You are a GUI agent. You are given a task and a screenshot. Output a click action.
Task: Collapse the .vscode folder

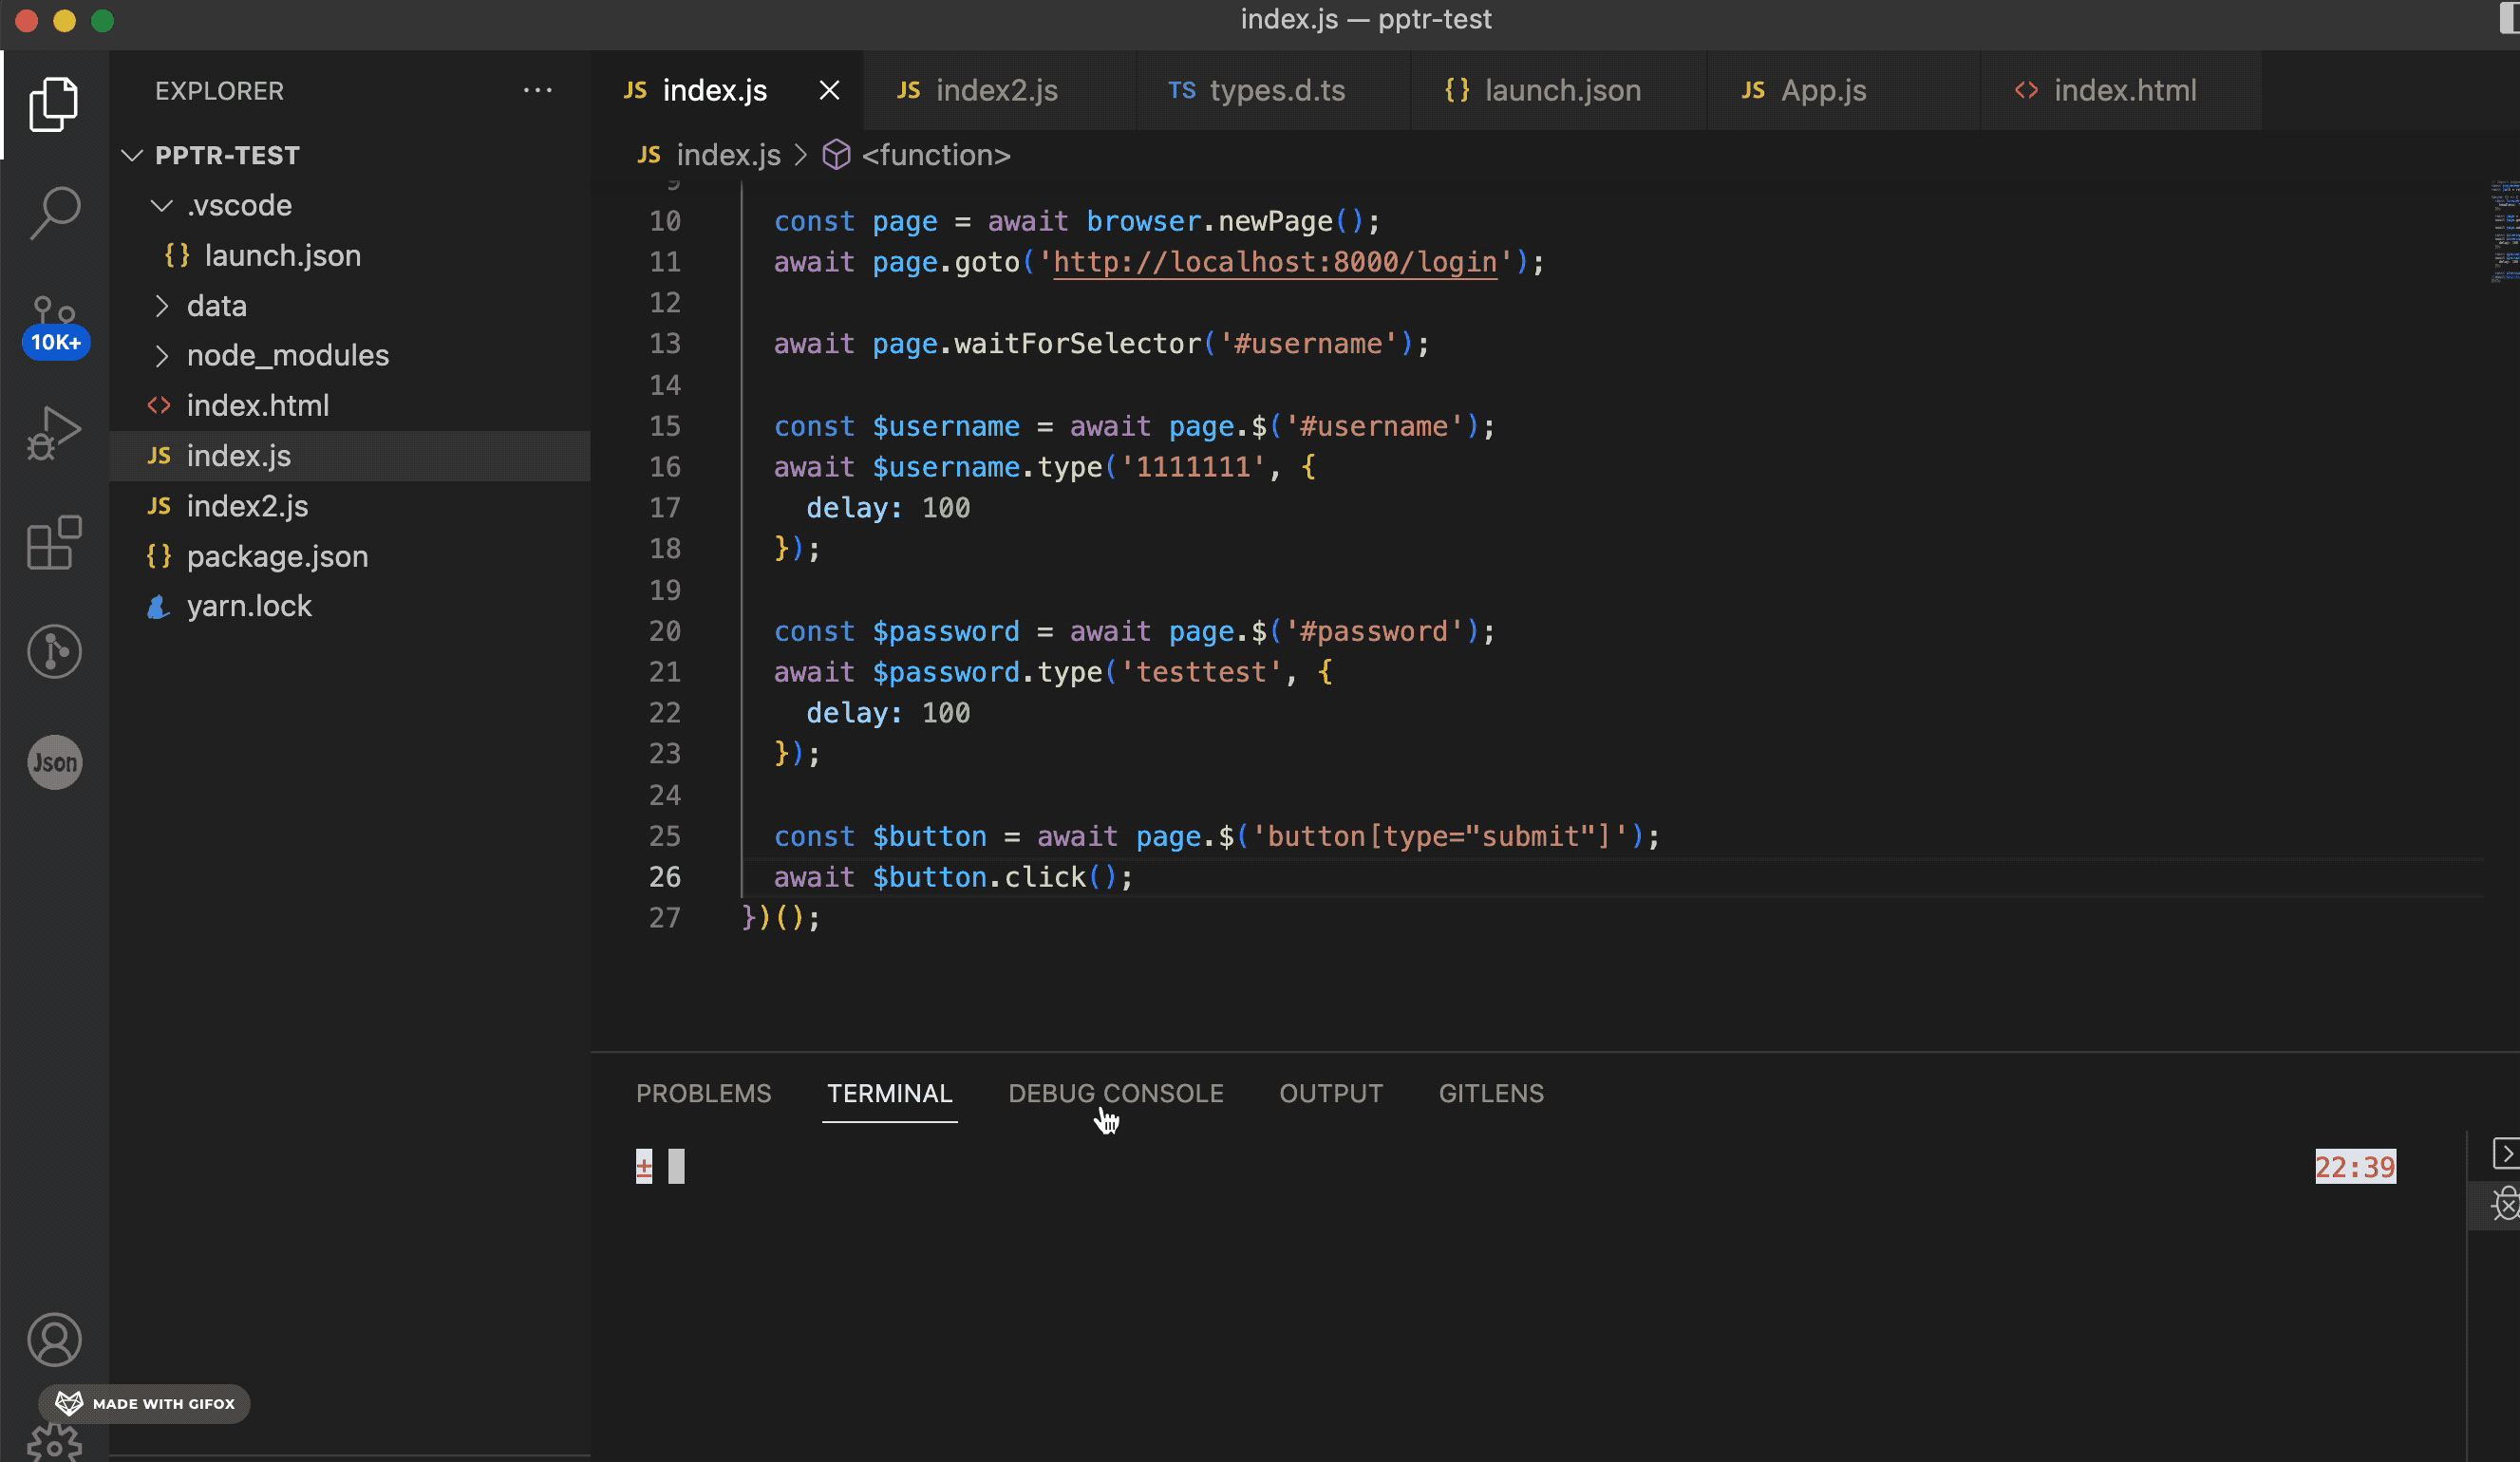click(161, 206)
